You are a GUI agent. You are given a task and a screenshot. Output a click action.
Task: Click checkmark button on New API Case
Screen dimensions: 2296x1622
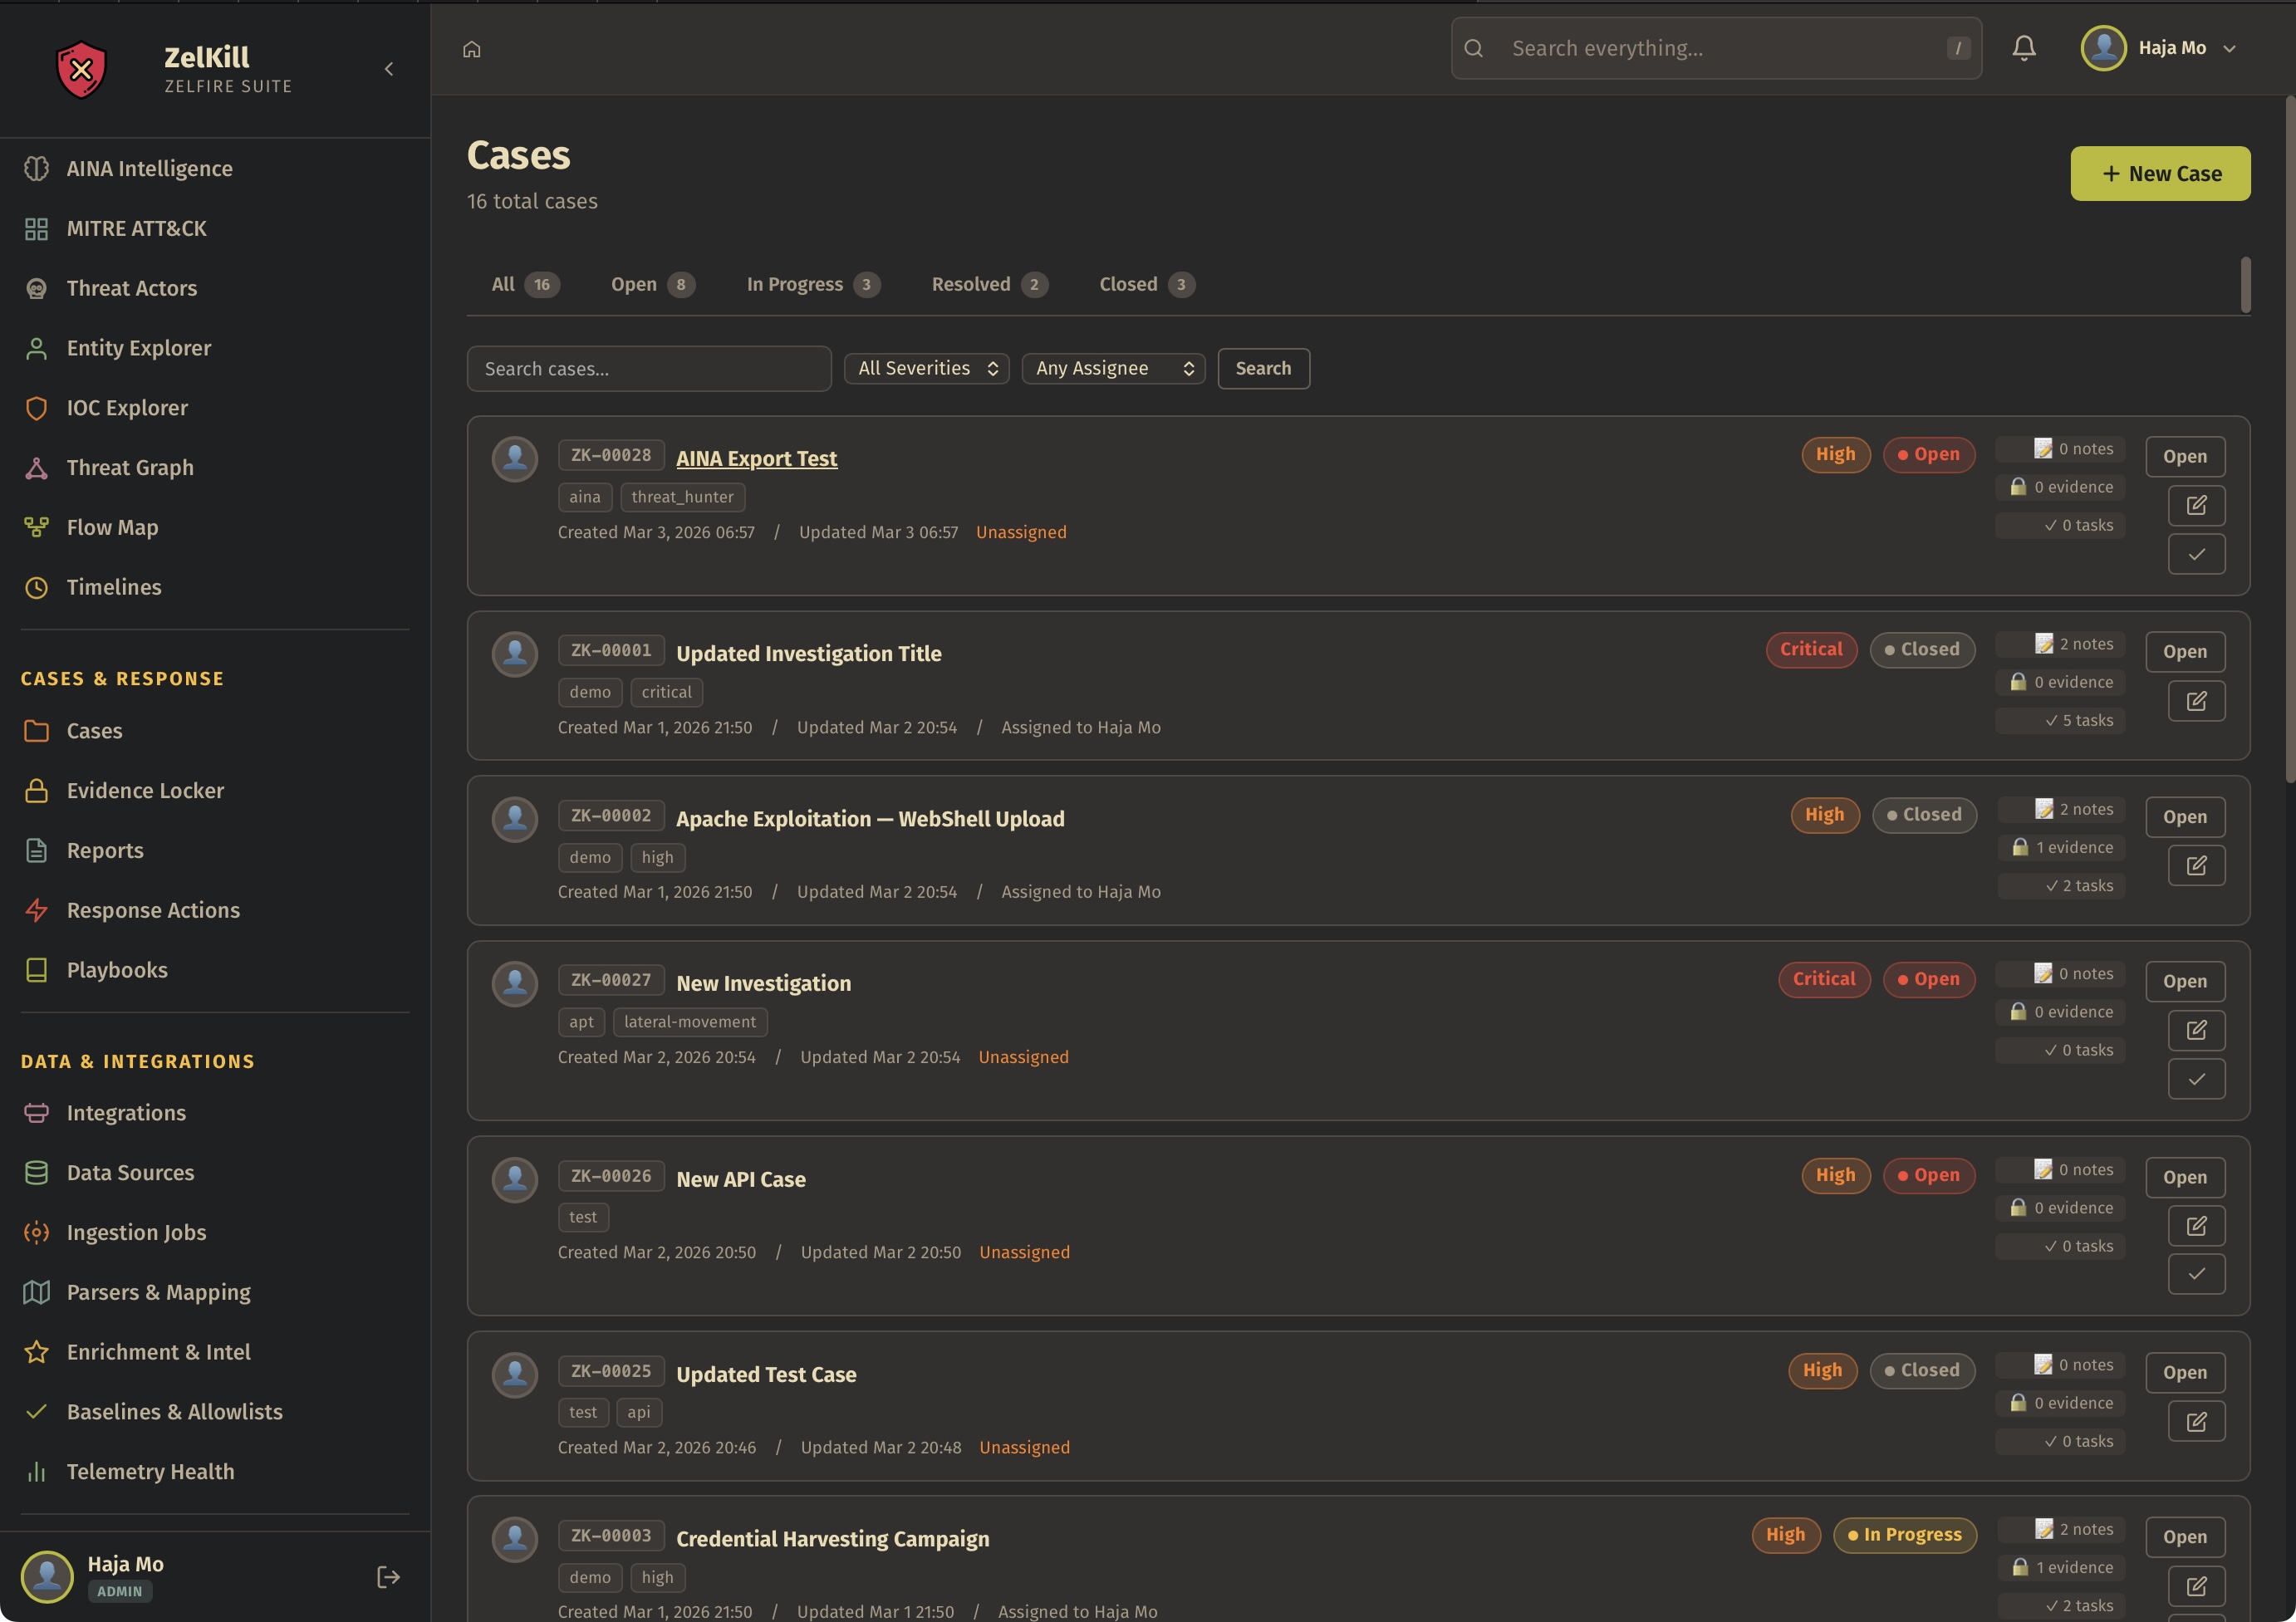2196,1274
